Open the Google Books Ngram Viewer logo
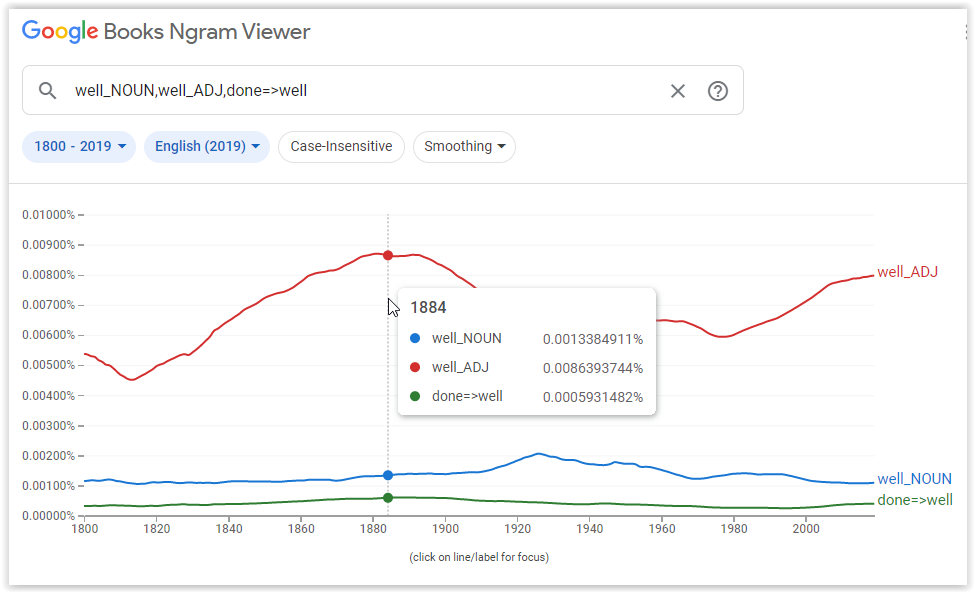The image size is (975, 593). point(166,31)
